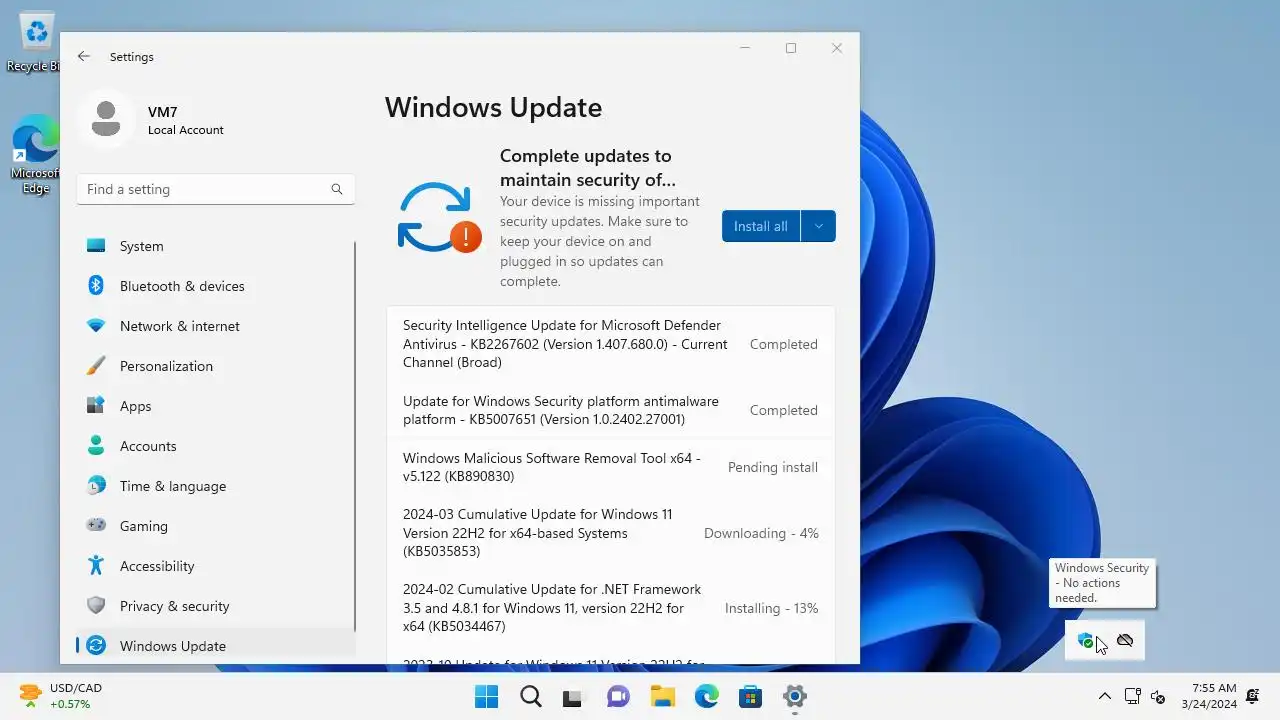Click .NET Framework update KB5034467 entry
The height and width of the screenshot is (720, 1280).
(610, 608)
